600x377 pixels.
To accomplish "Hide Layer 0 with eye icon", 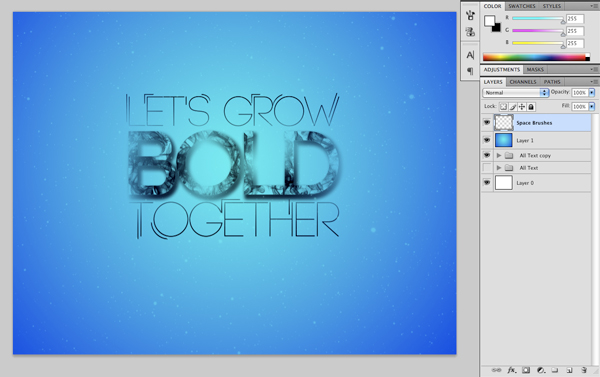I will coord(487,183).
